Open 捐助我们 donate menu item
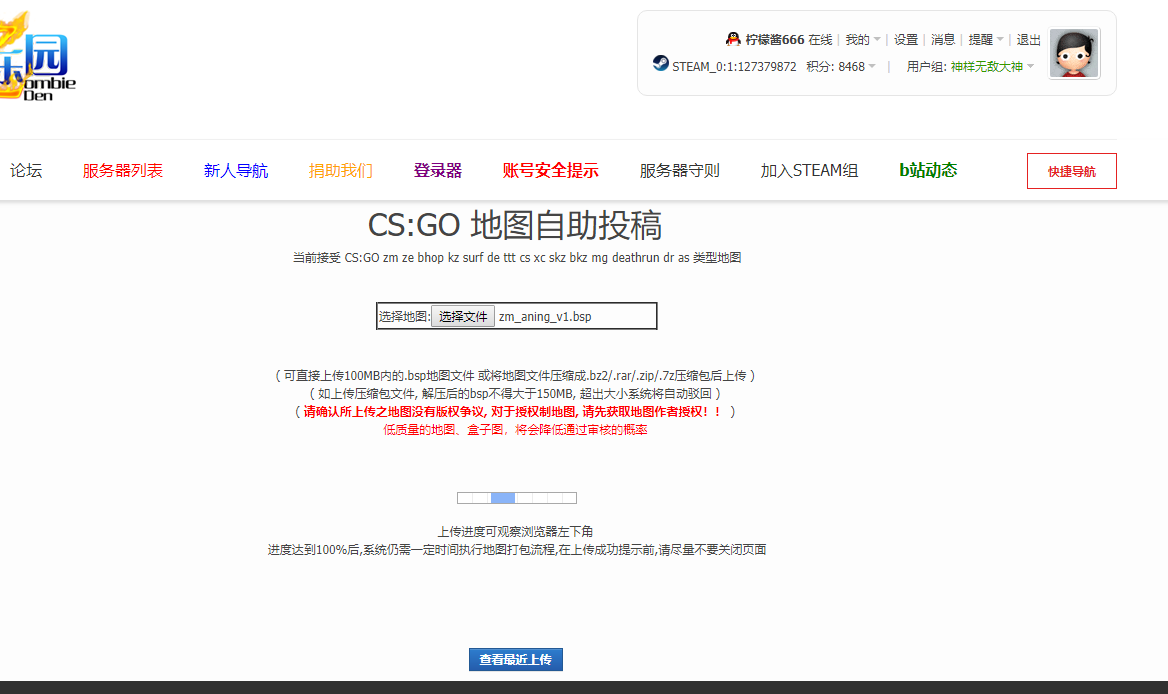This screenshot has height=694, width=1168. (x=341, y=171)
